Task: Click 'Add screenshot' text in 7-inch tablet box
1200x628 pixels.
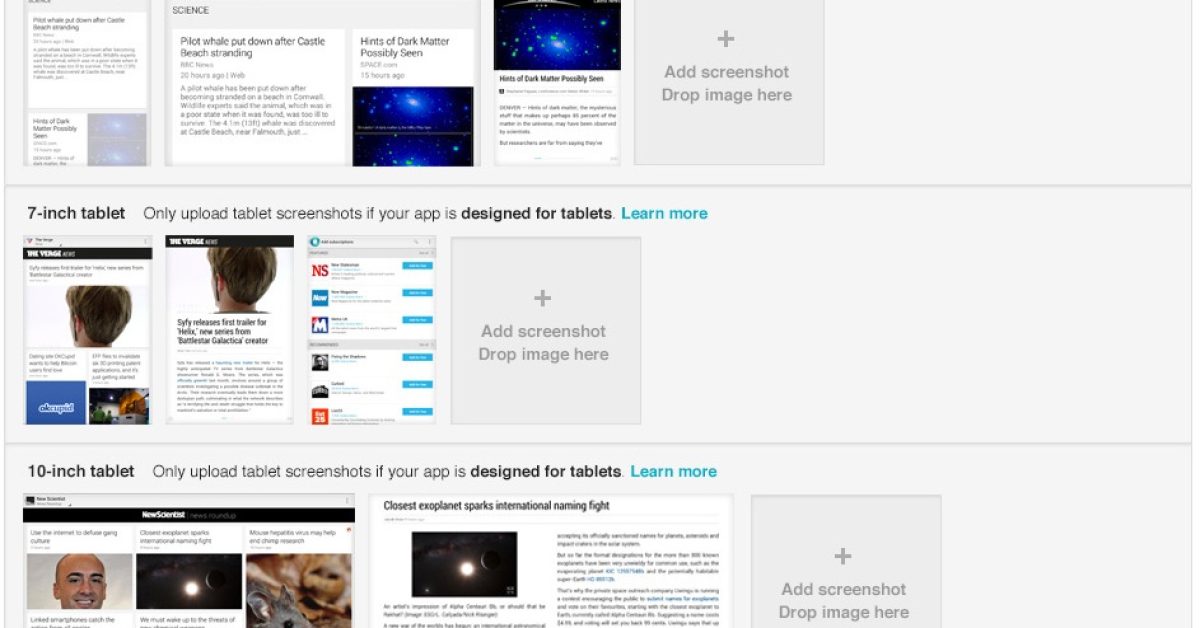Action: click(x=543, y=331)
